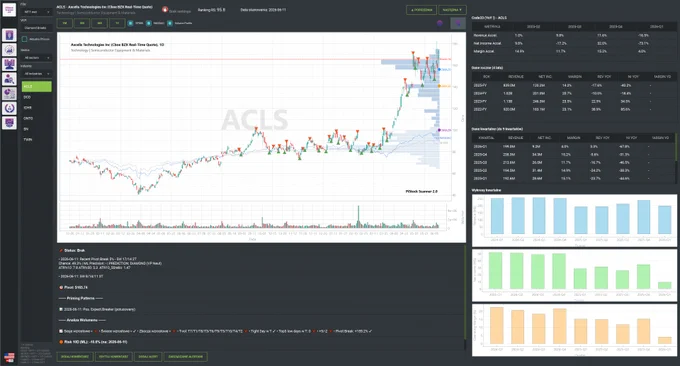The image size is (680, 366).
Task: Select the TWIN ticker in the list
Action: [36, 139]
